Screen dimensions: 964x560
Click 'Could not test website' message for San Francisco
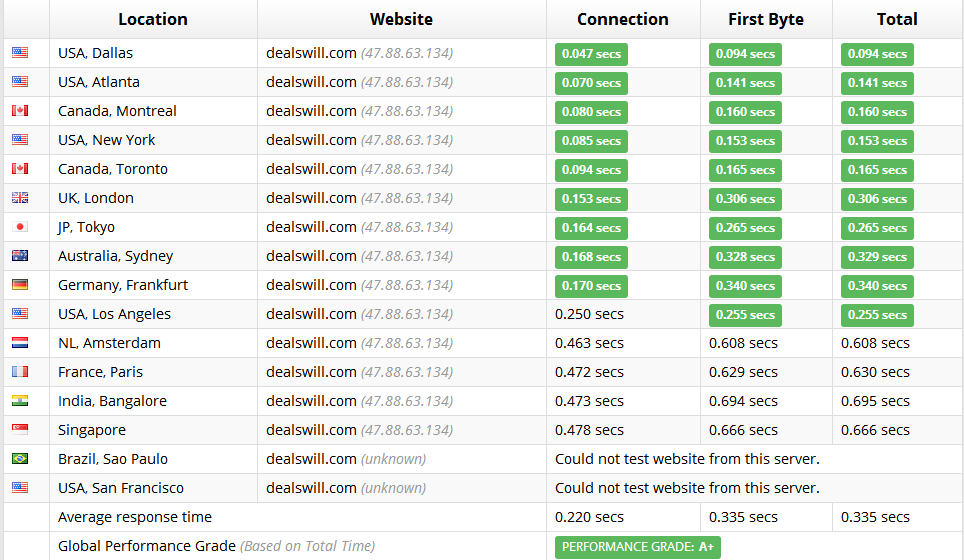[687, 488]
